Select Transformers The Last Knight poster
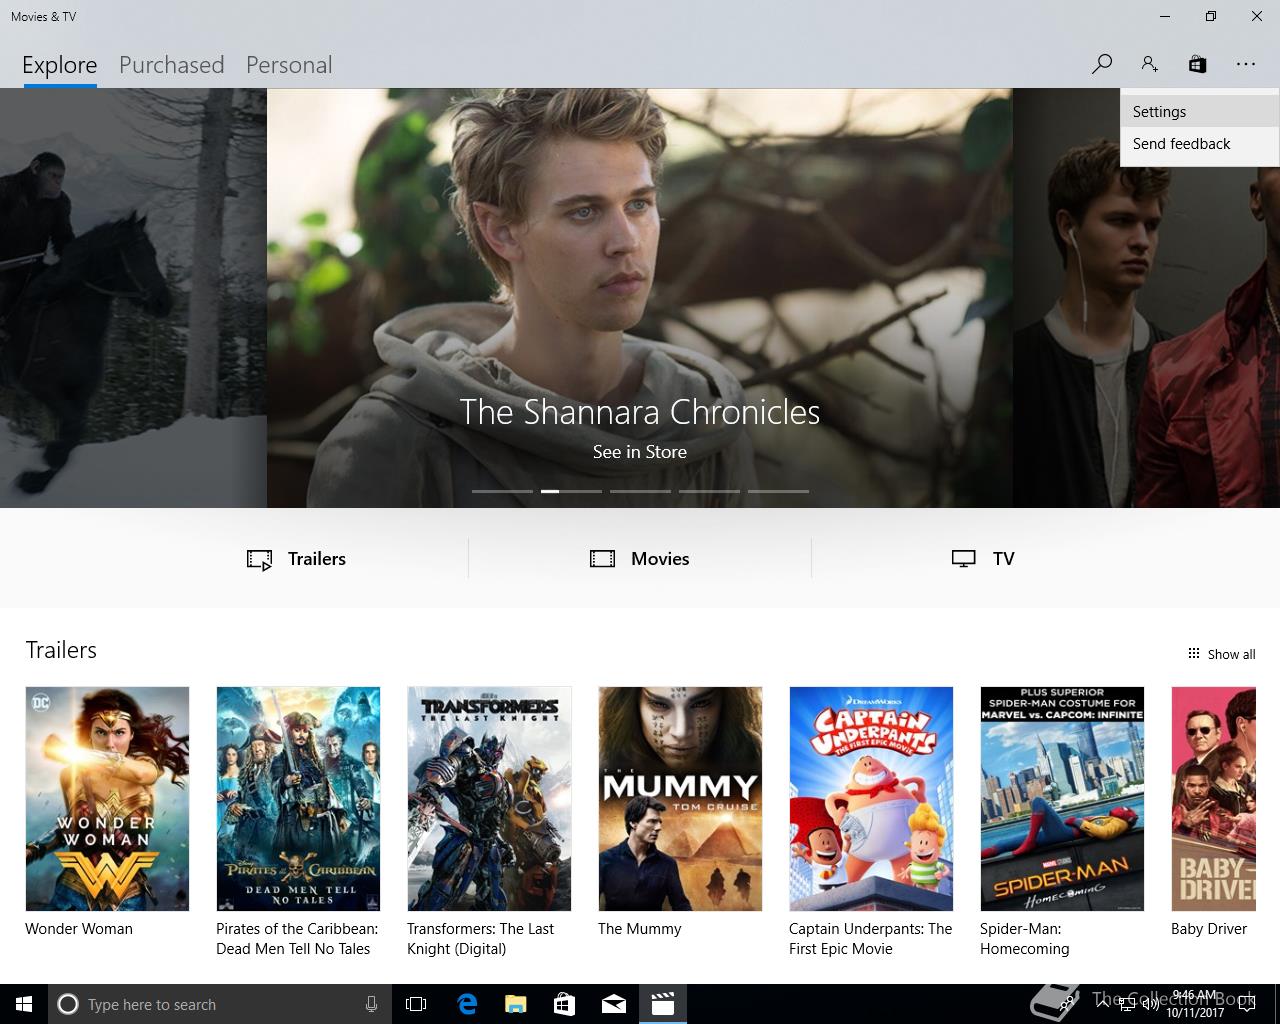 click(489, 798)
